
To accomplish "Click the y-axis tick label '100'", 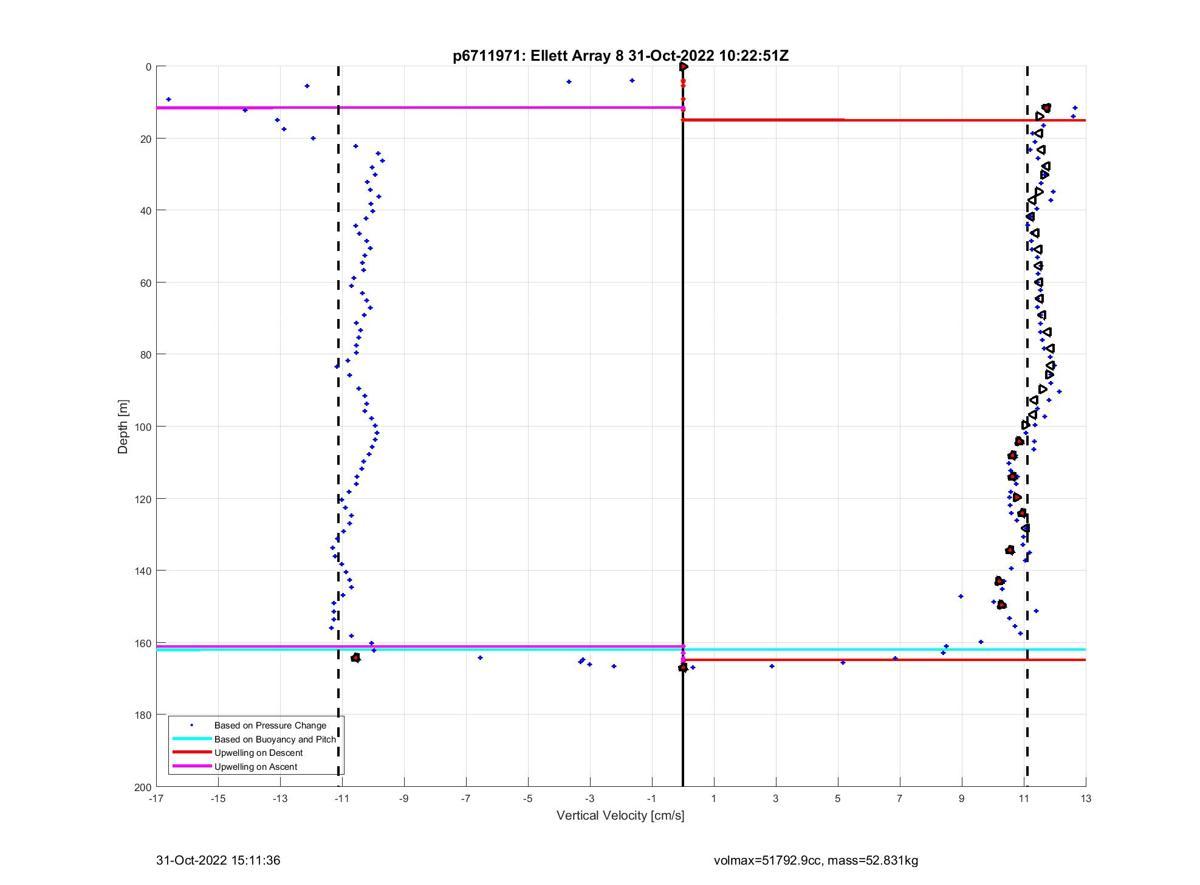I will click(142, 427).
